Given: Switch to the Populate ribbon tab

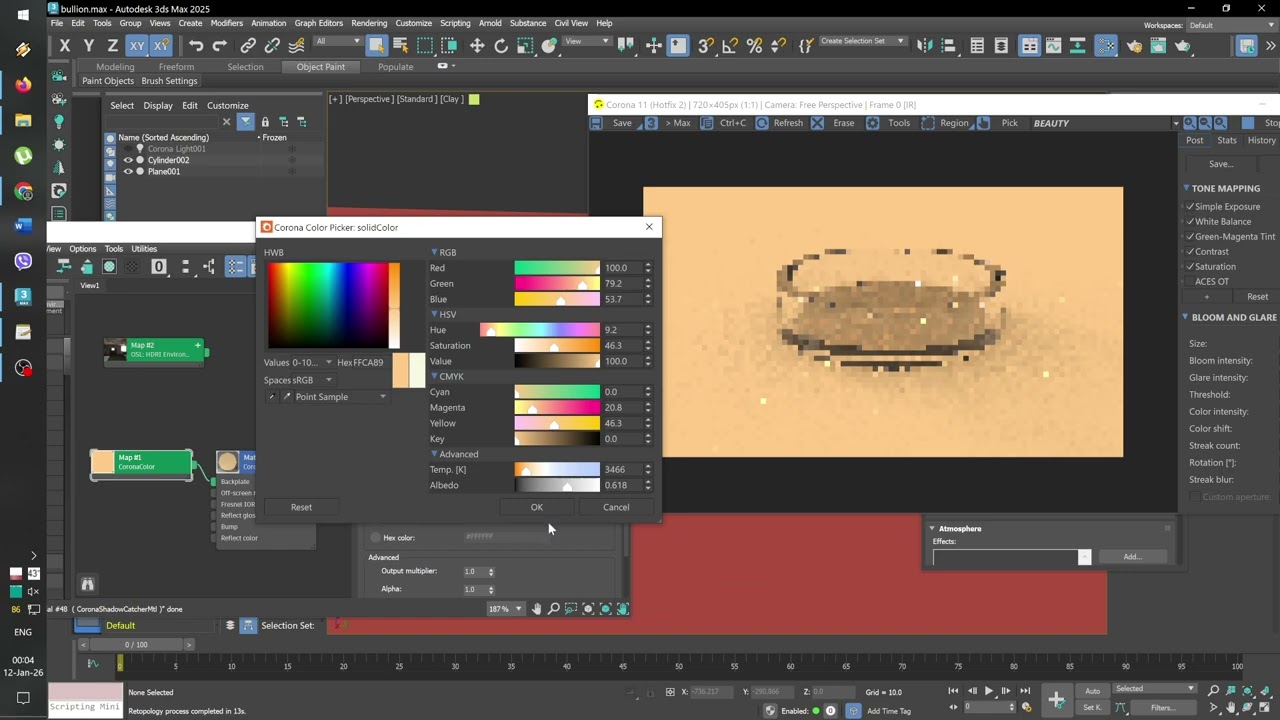Looking at the screenshot, I should [396, 67].
